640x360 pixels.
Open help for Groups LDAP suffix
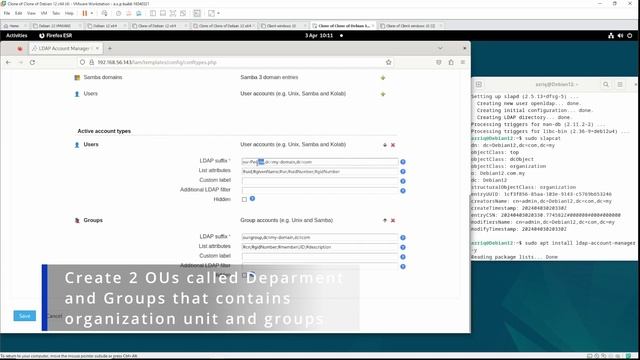[x=403, y=238]
